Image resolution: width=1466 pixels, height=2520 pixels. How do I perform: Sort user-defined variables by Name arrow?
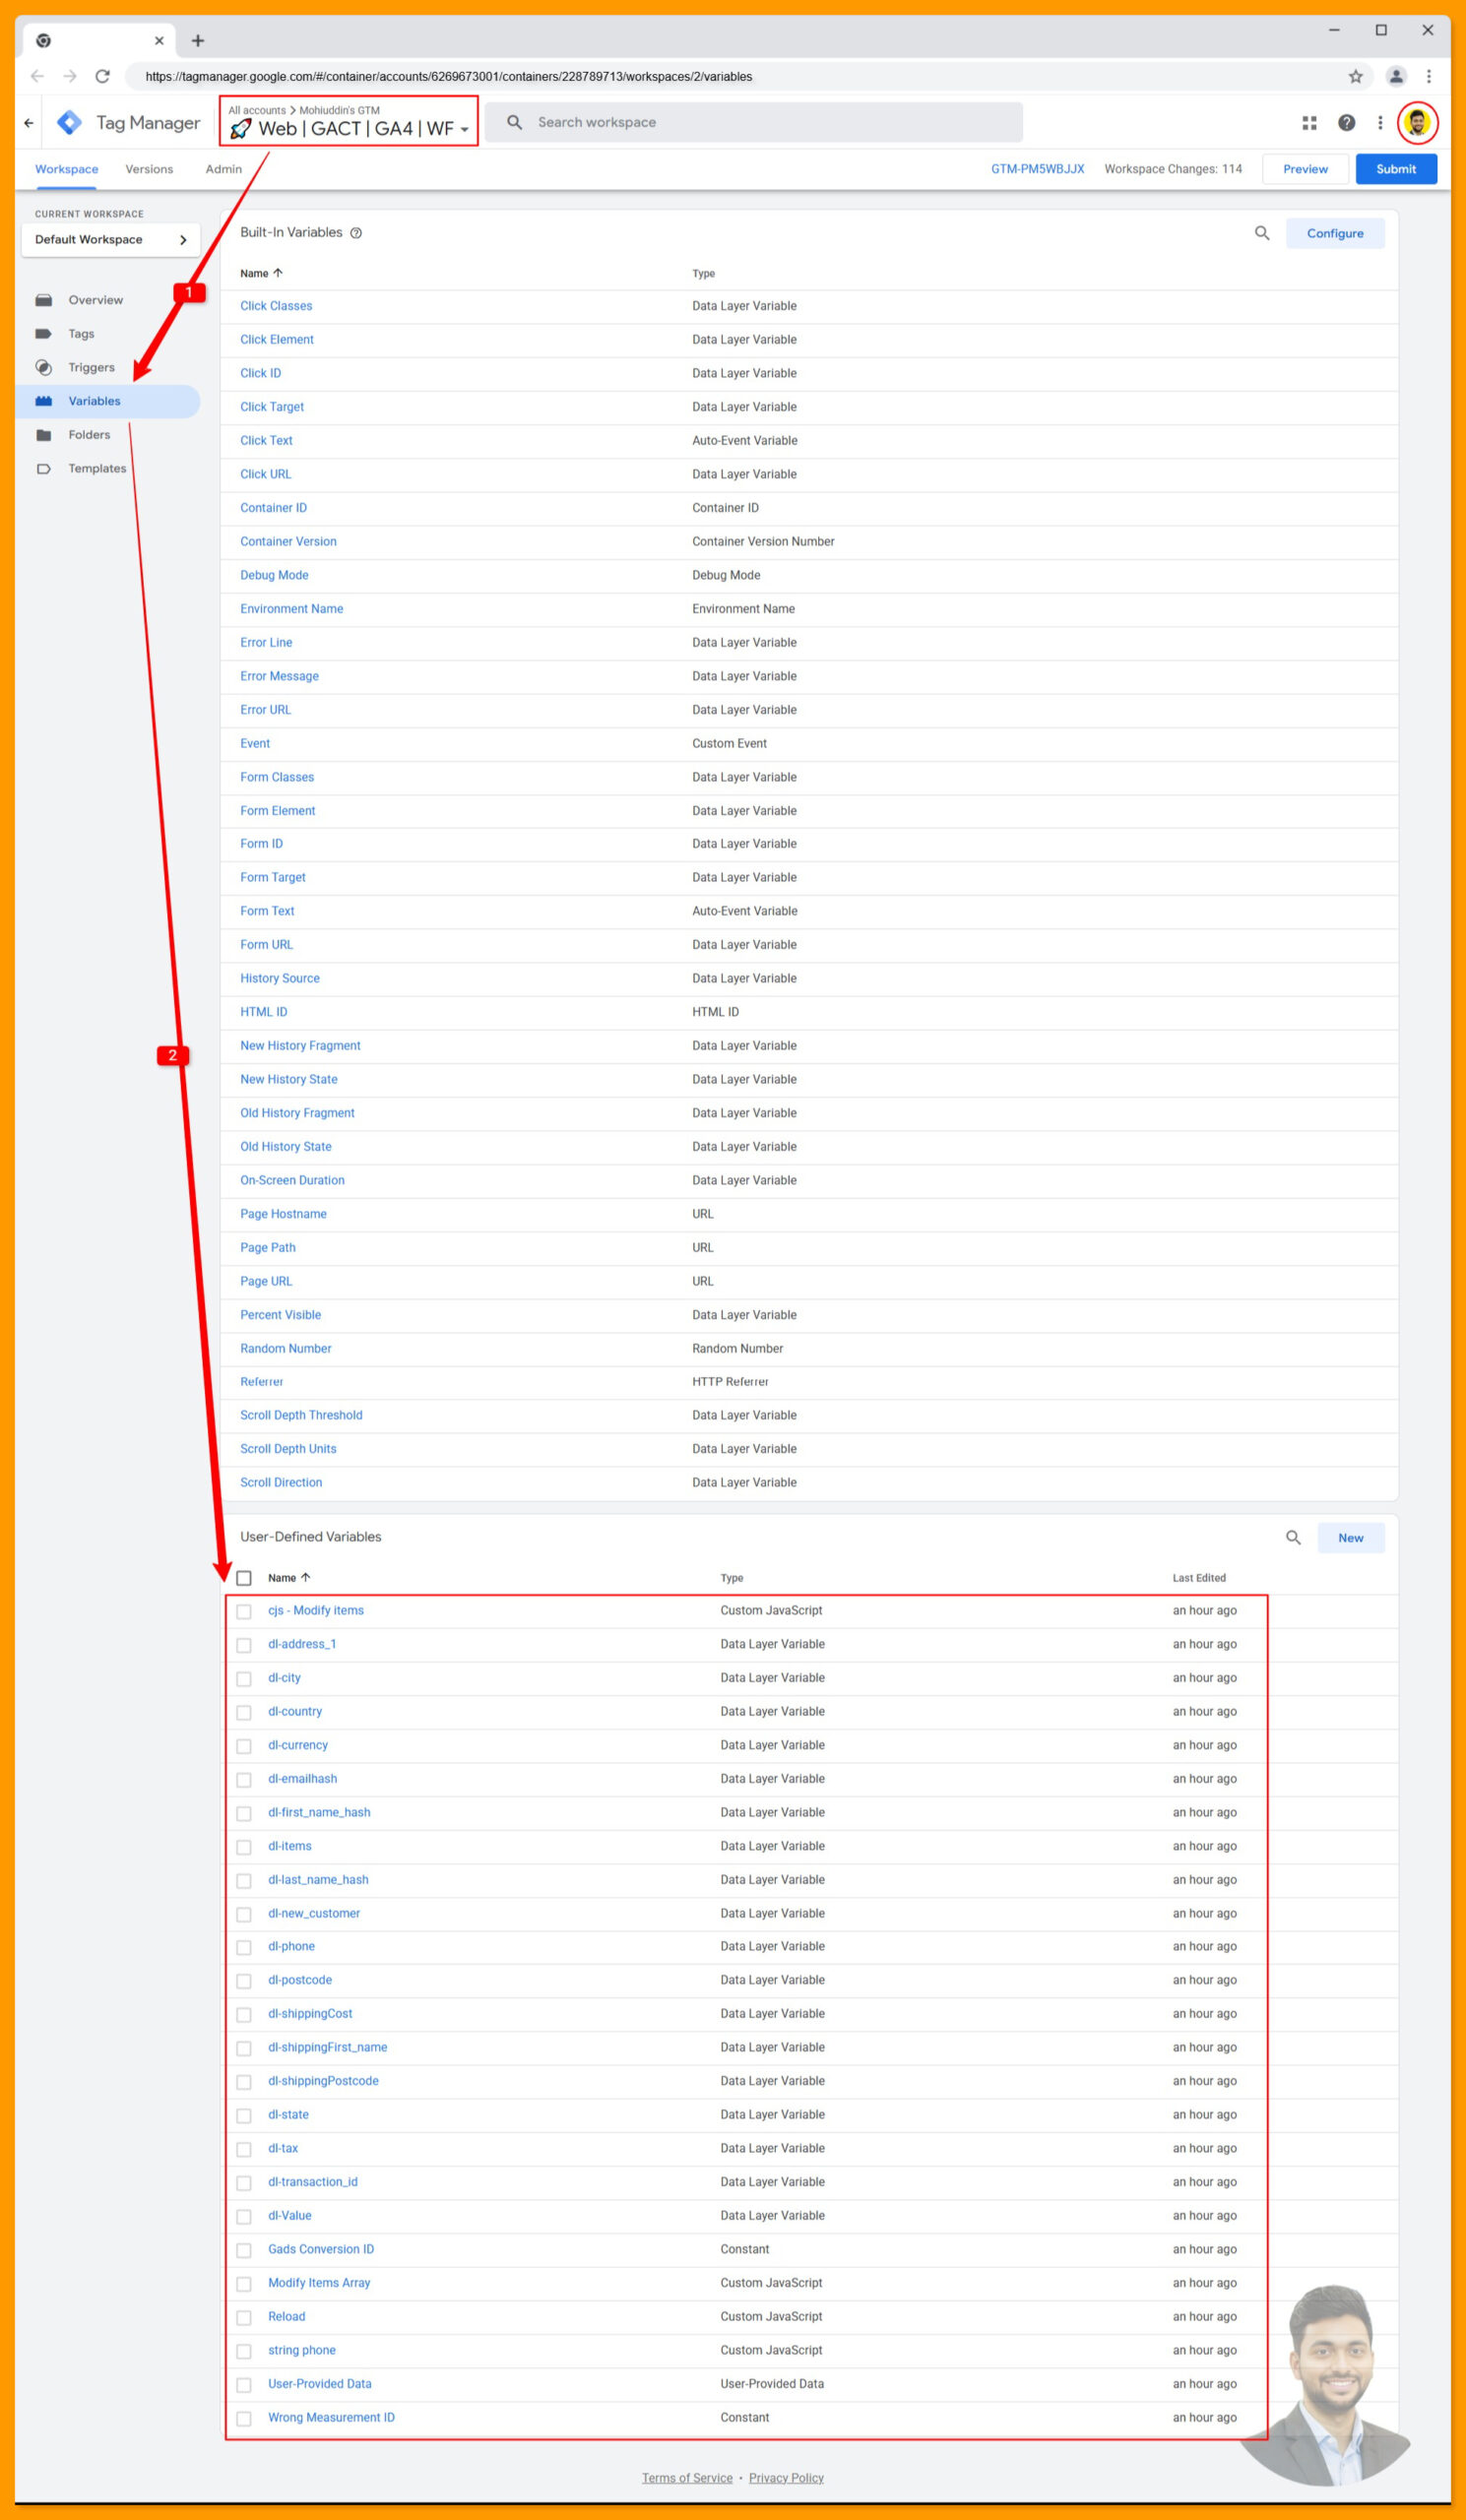(306, 1578)
